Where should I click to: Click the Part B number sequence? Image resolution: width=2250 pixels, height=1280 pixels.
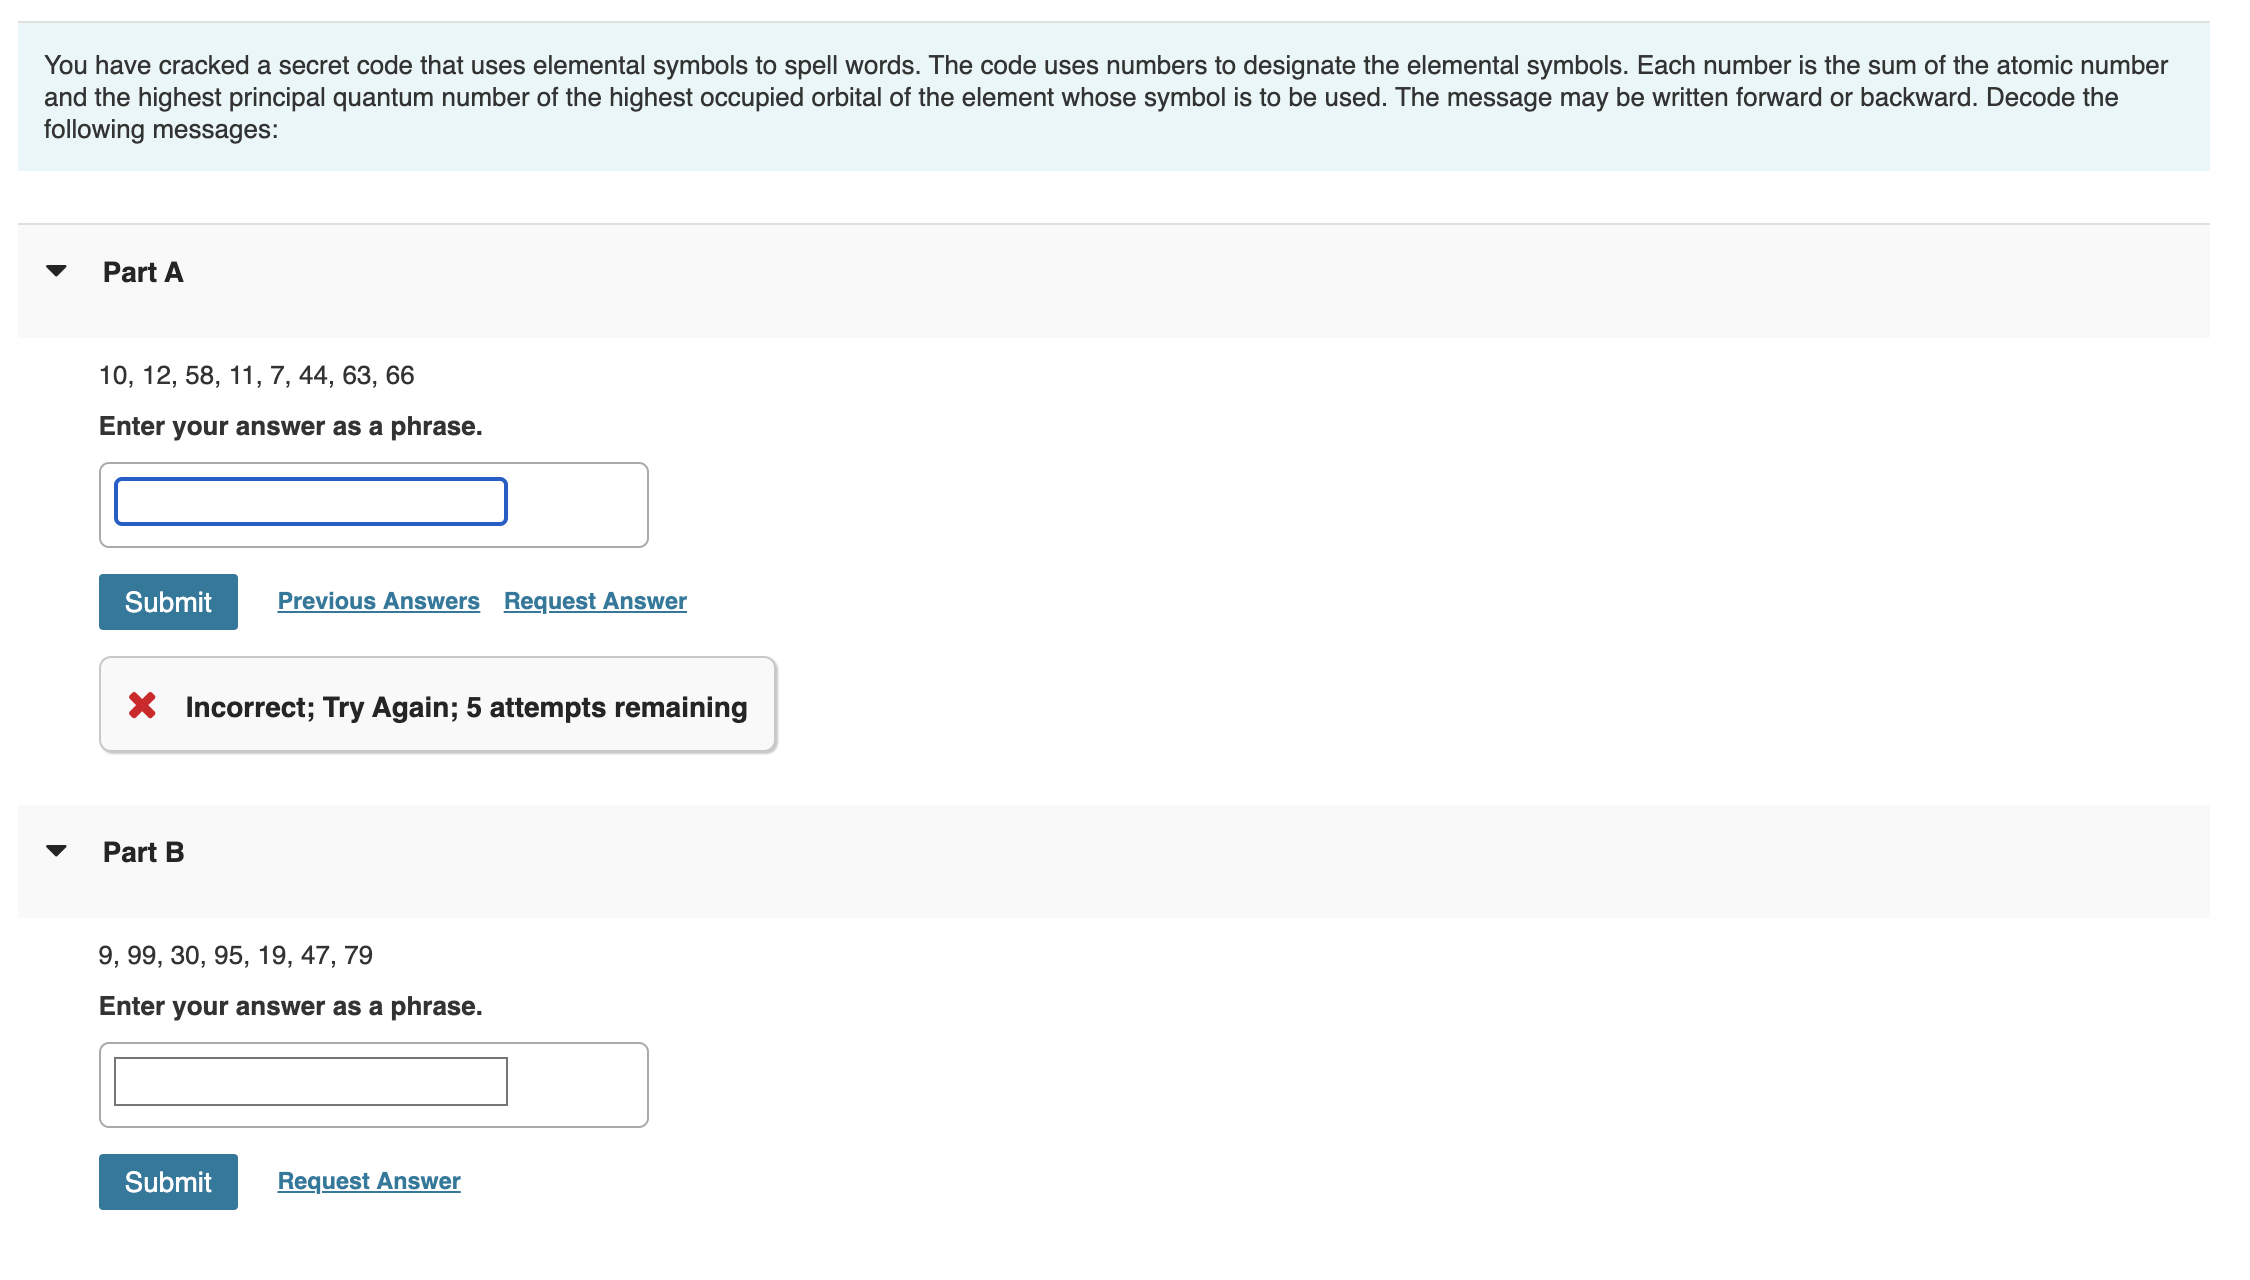pos(235,955)
